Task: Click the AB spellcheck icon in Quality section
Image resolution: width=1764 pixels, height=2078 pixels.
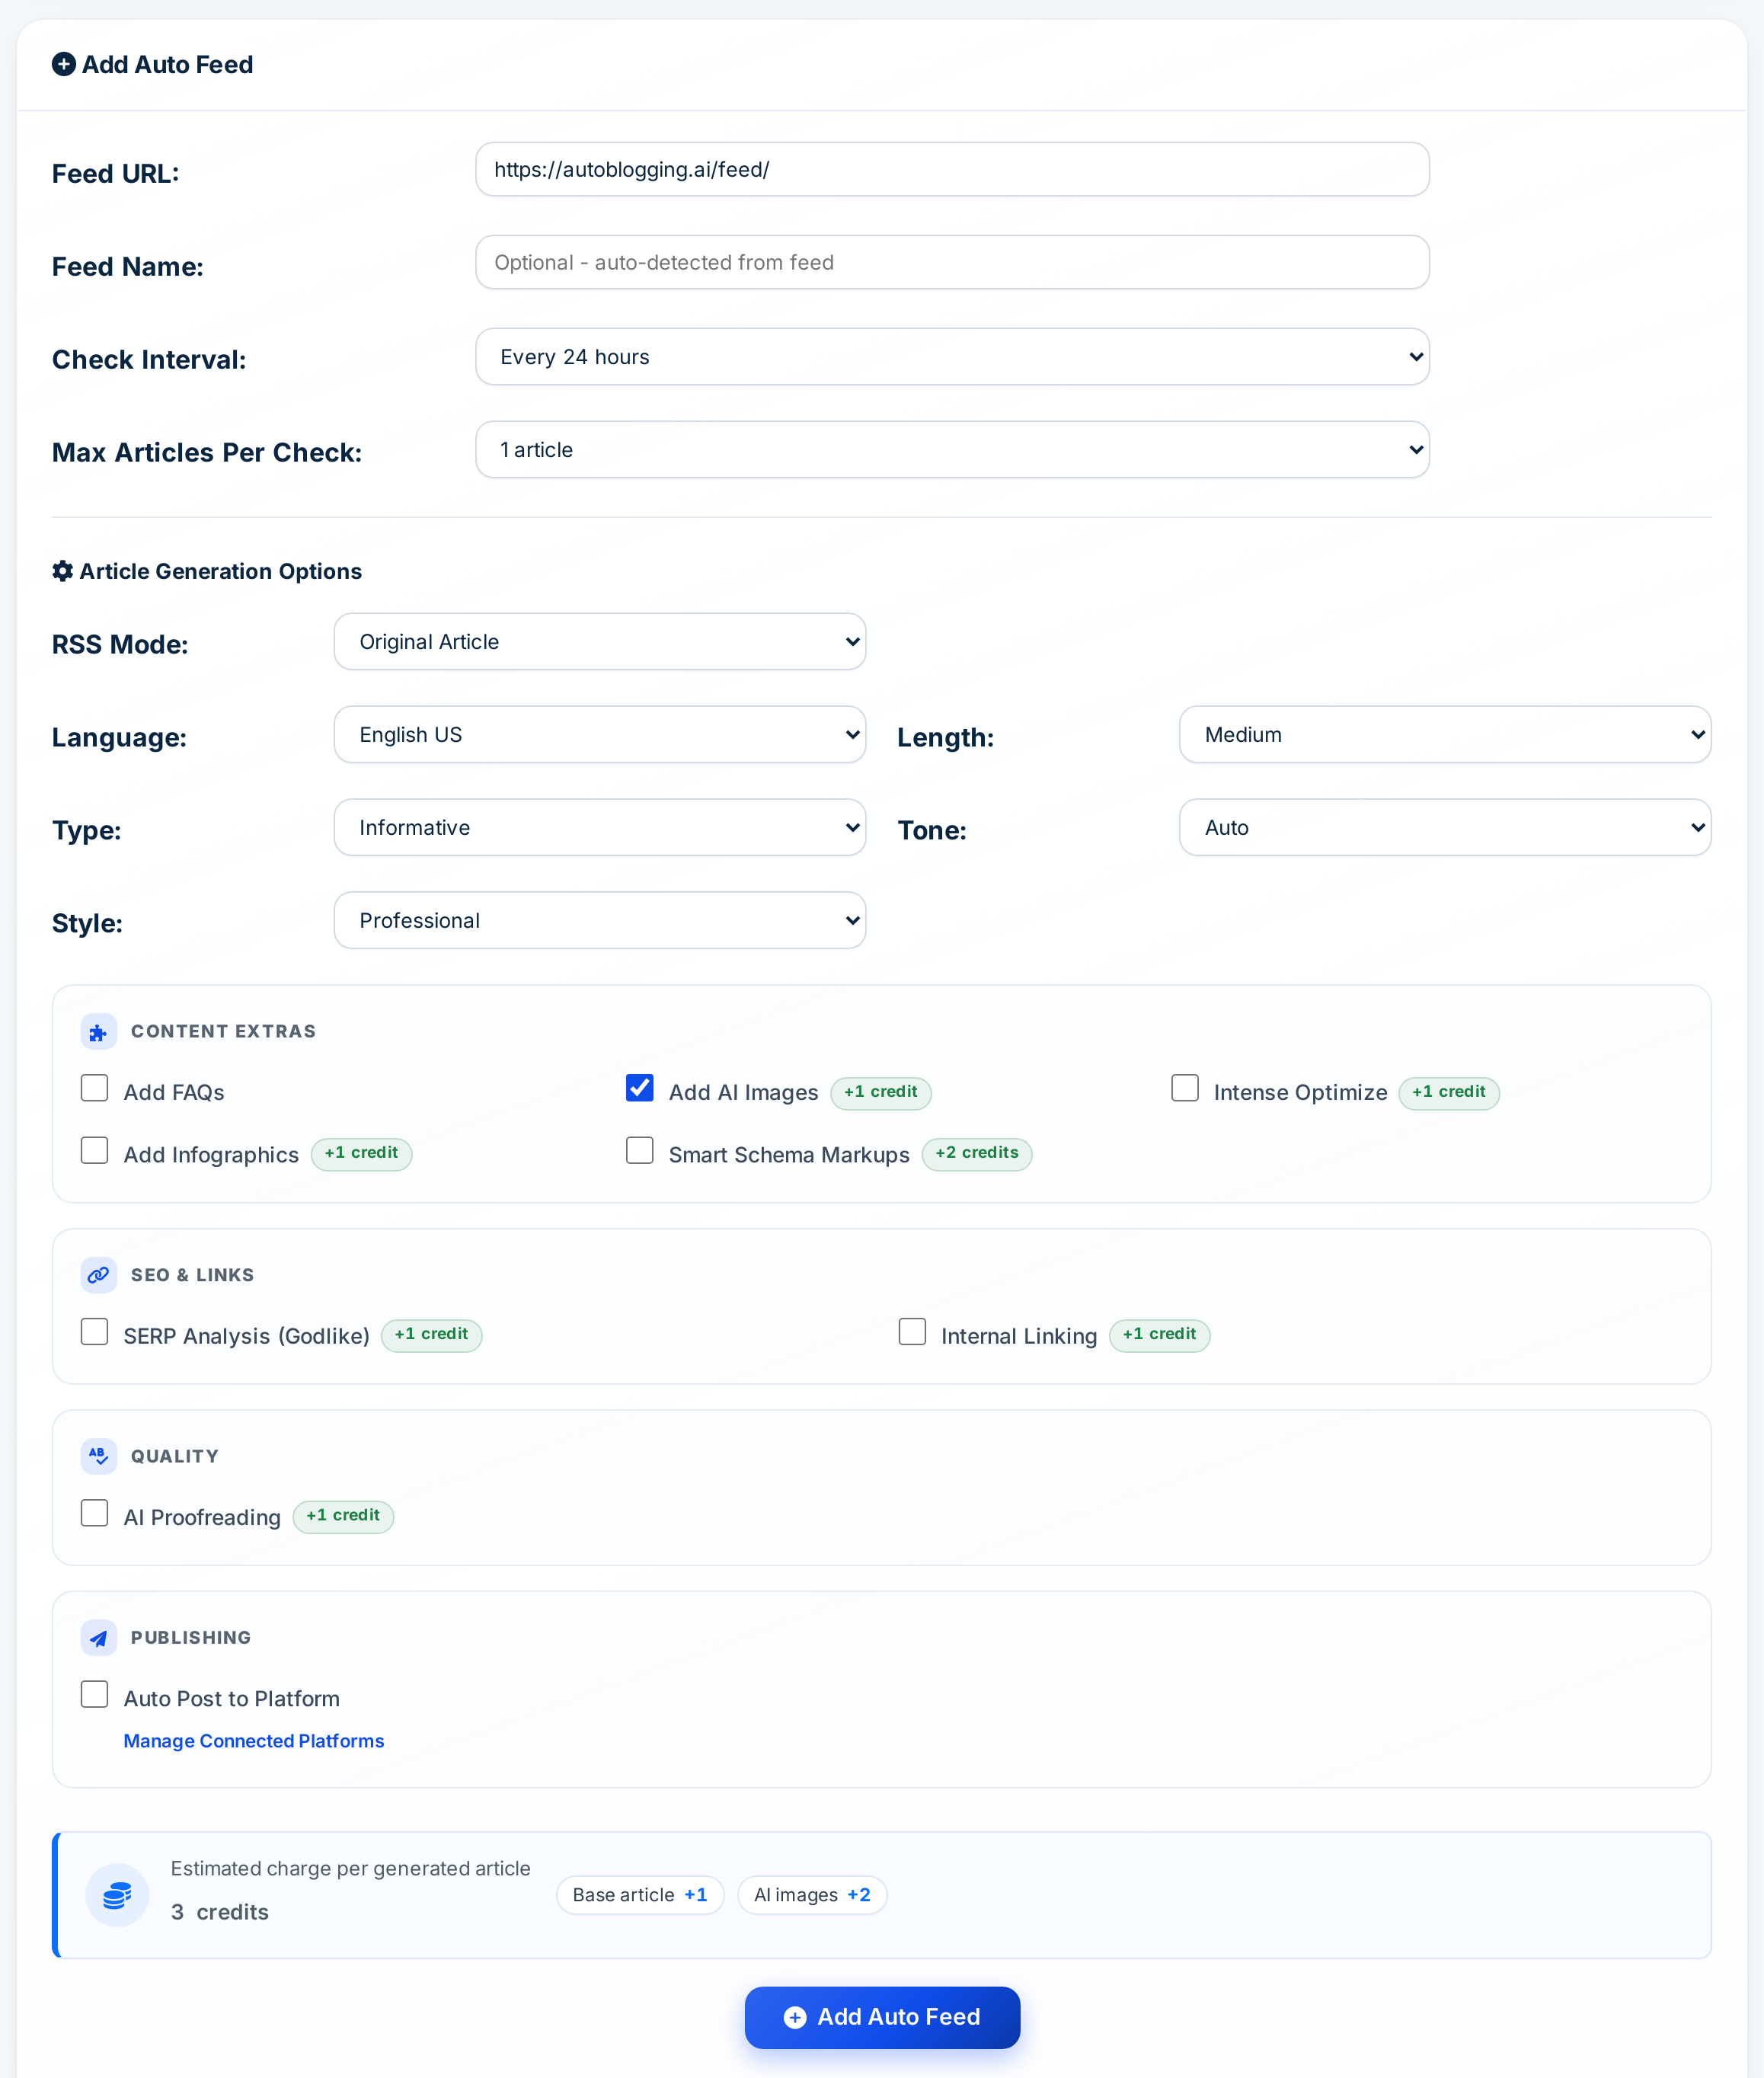Action: coord(98,1456)
